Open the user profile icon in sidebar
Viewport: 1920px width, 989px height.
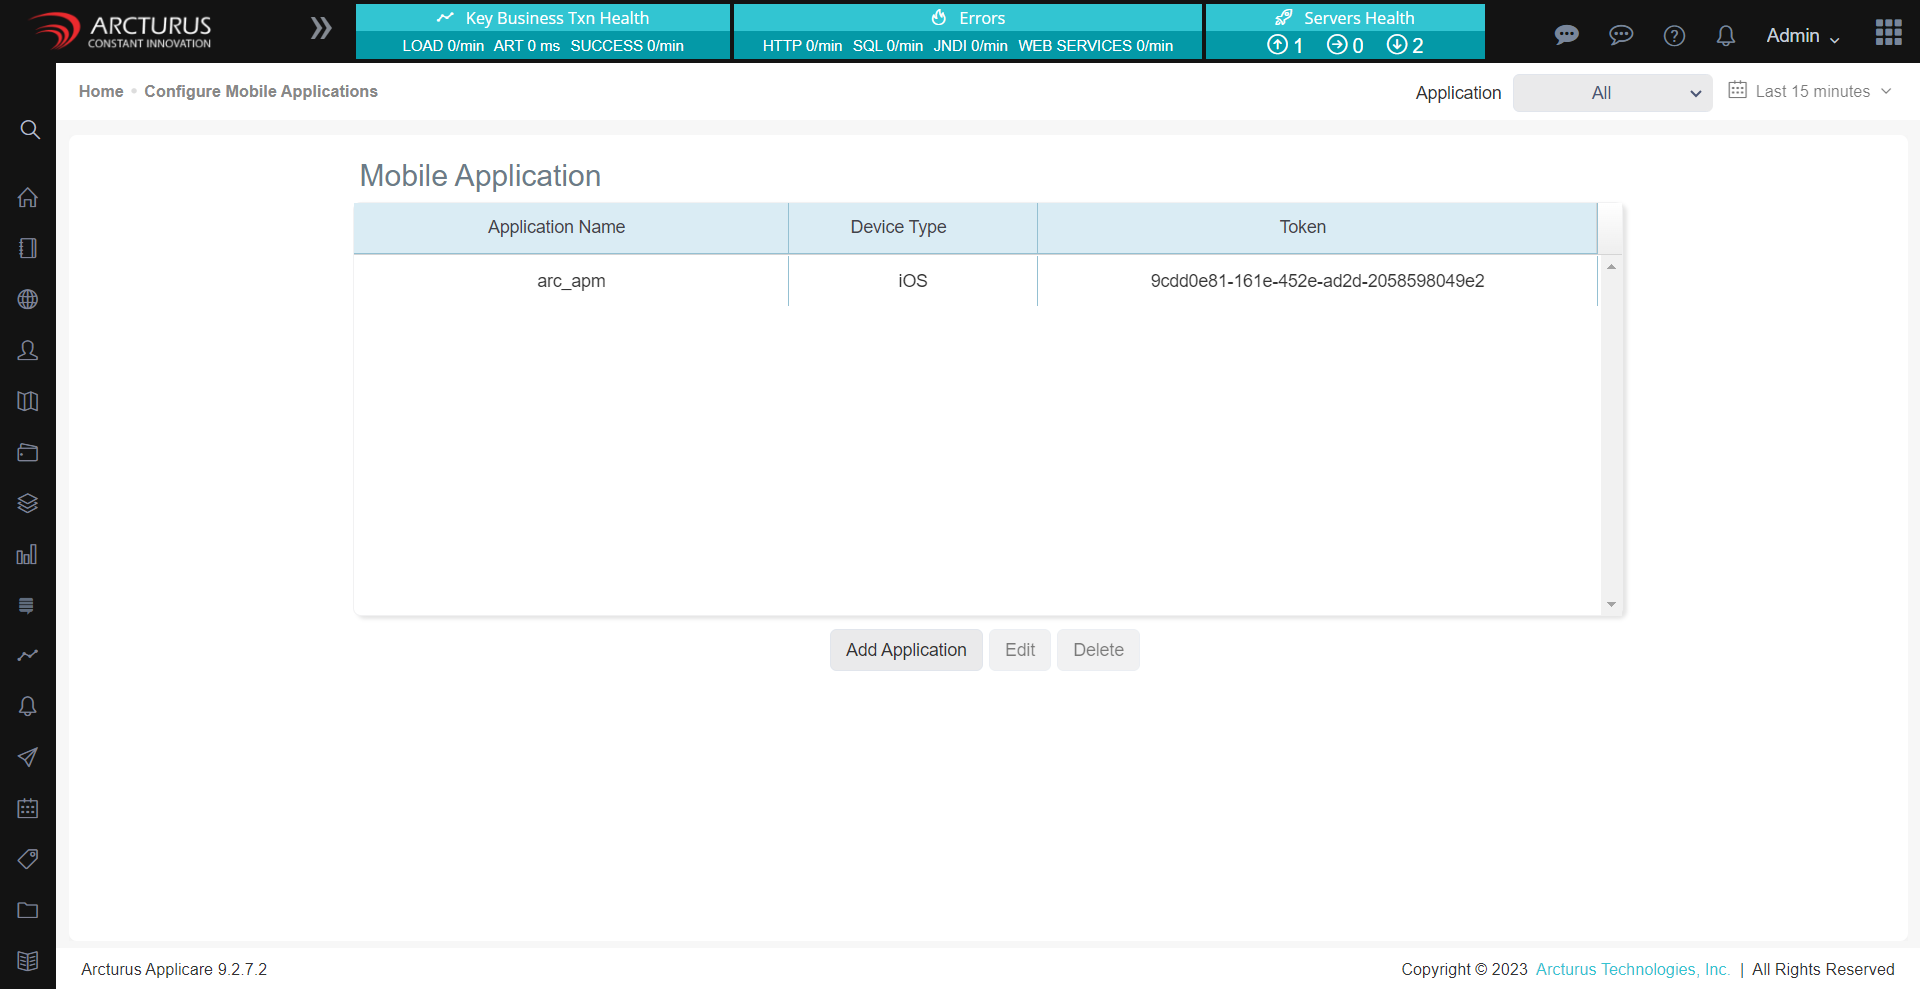click(28, 351)
